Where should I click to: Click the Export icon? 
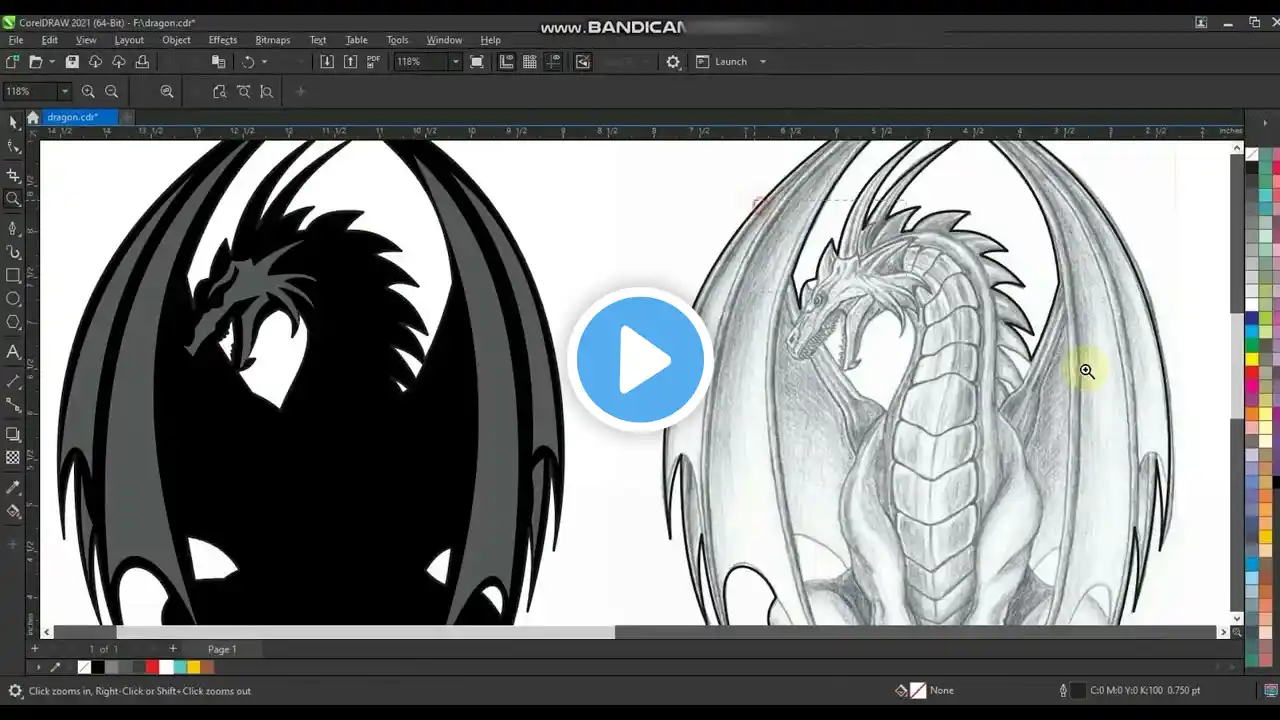(x=350, y=62)
